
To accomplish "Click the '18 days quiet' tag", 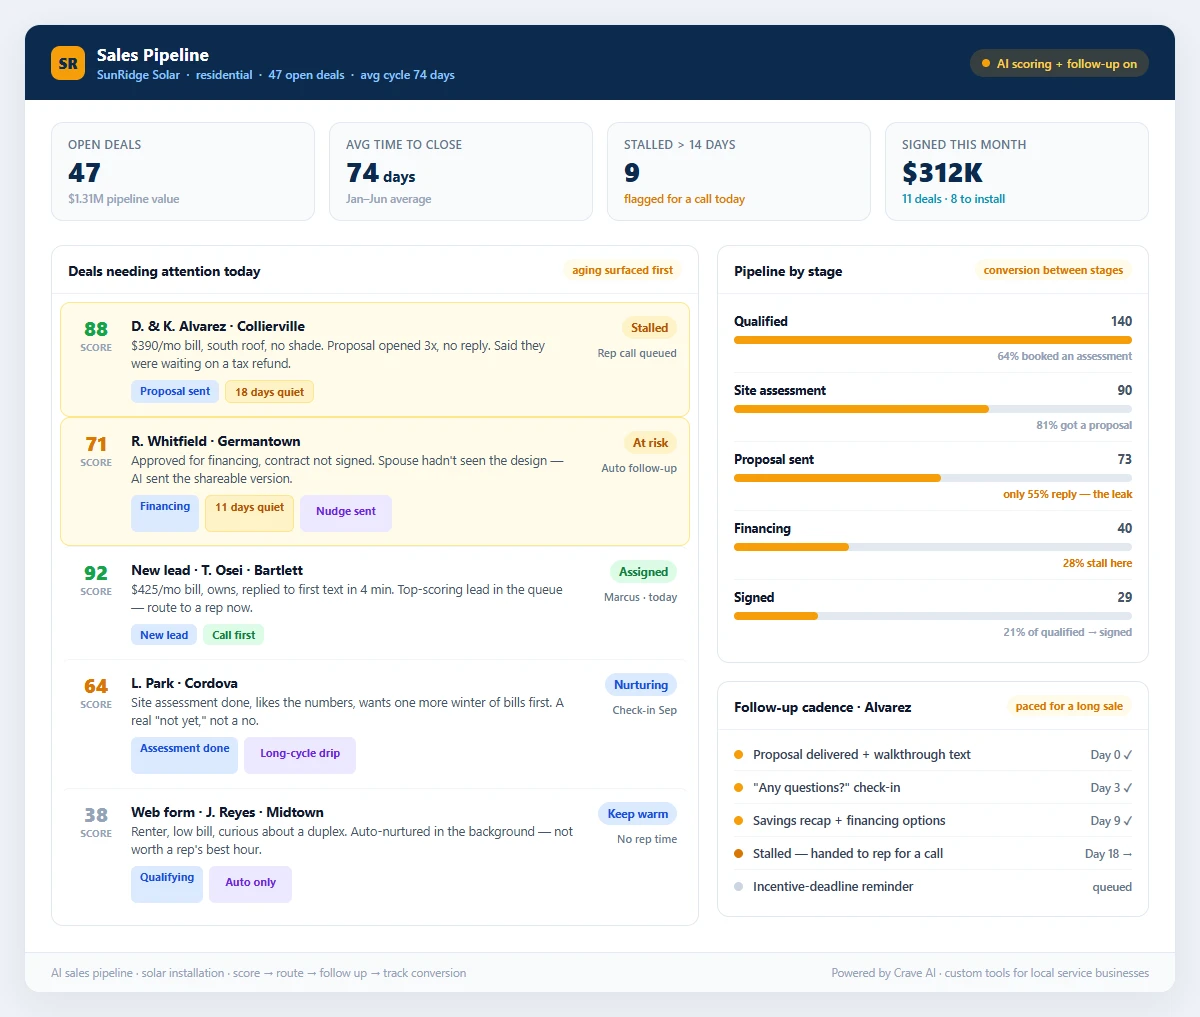I will pyautogui.click(x=270, y=392).
